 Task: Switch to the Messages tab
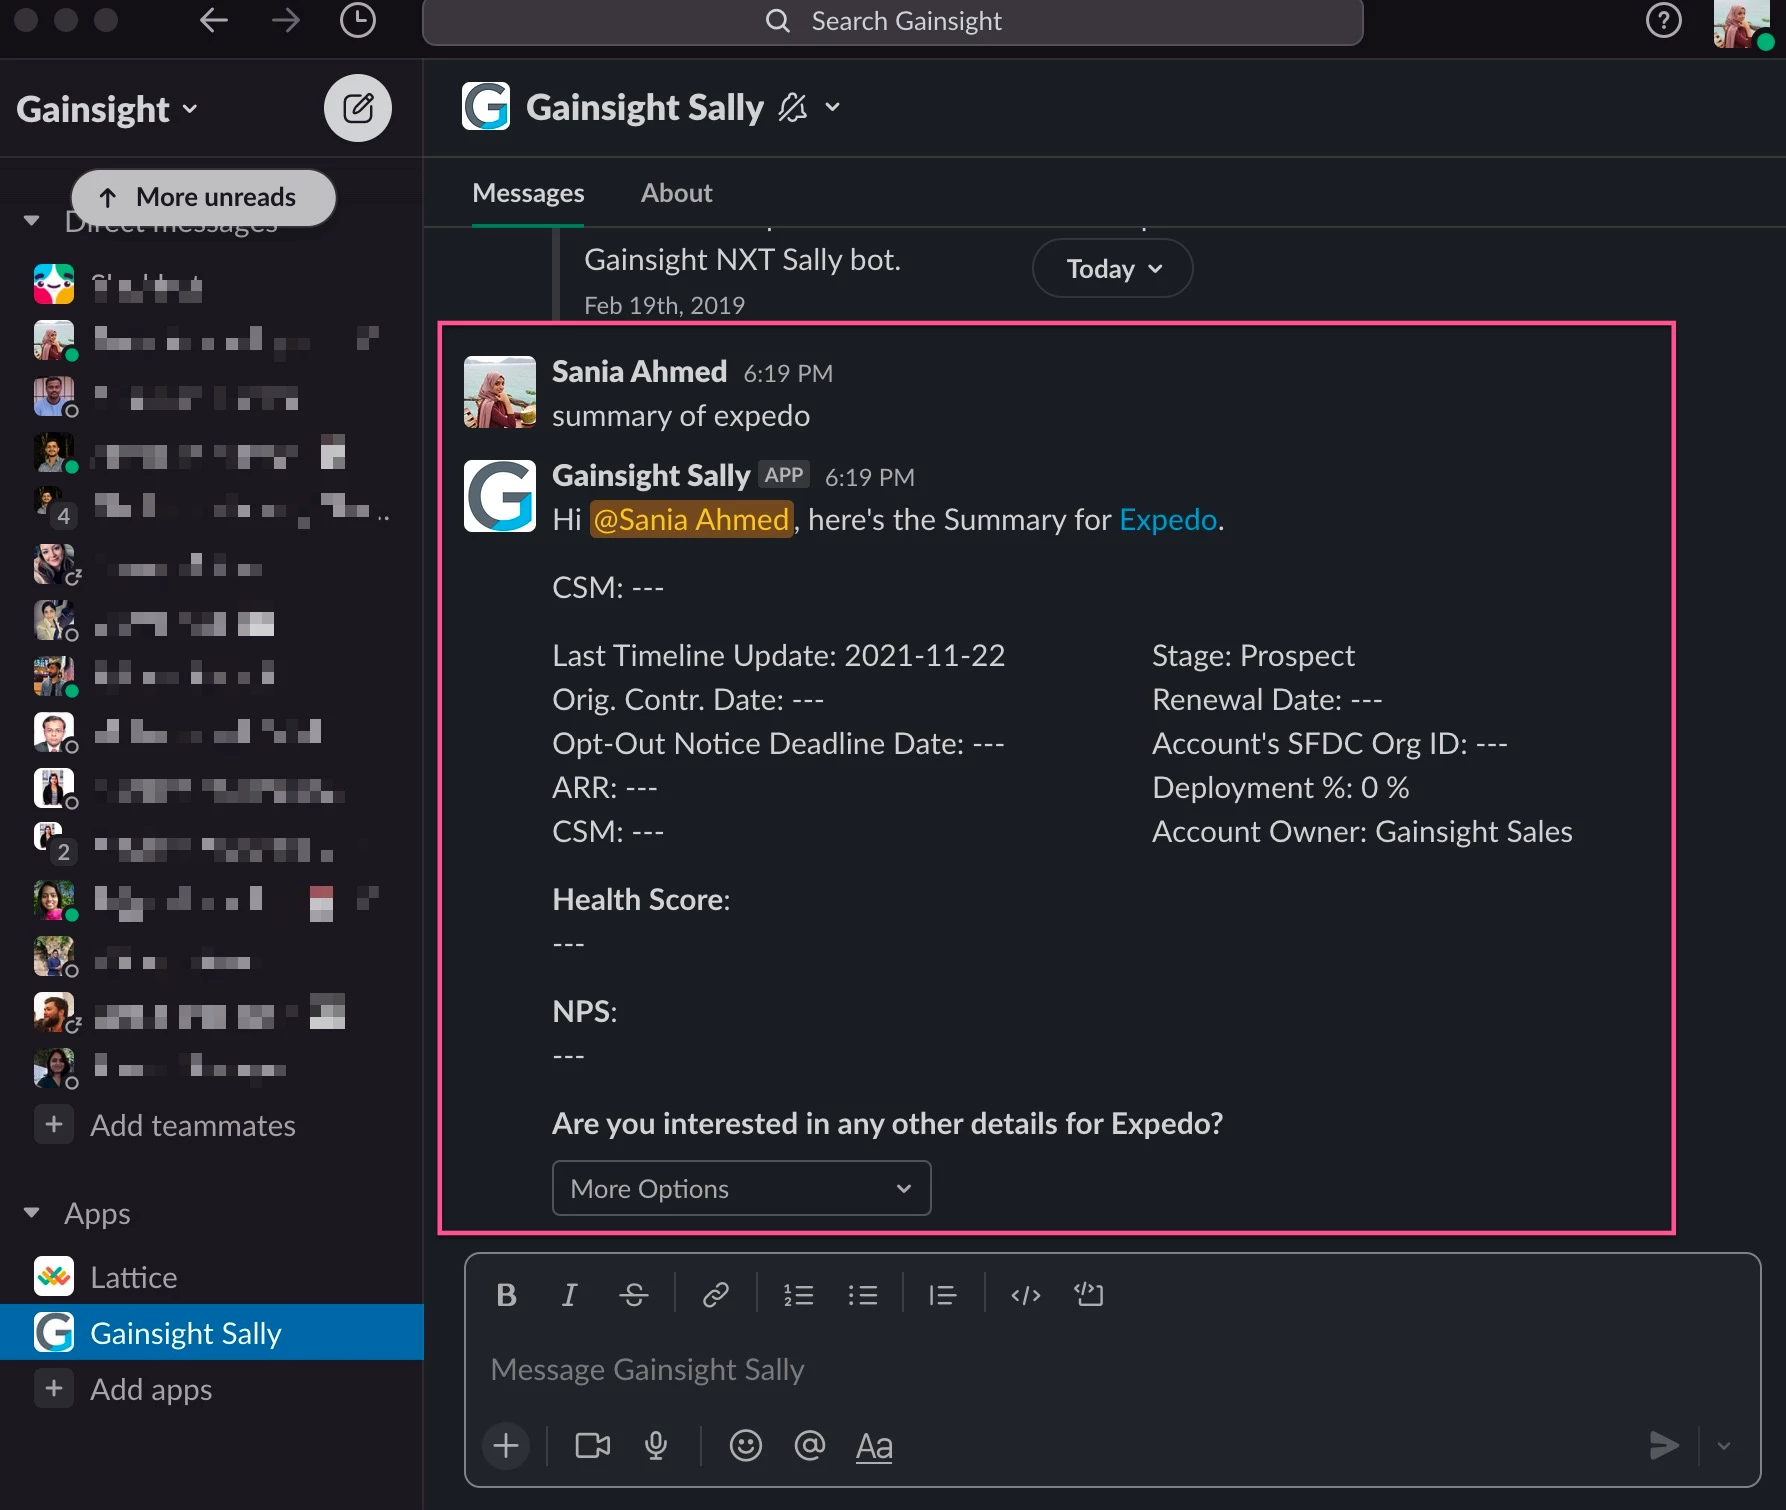528,193
